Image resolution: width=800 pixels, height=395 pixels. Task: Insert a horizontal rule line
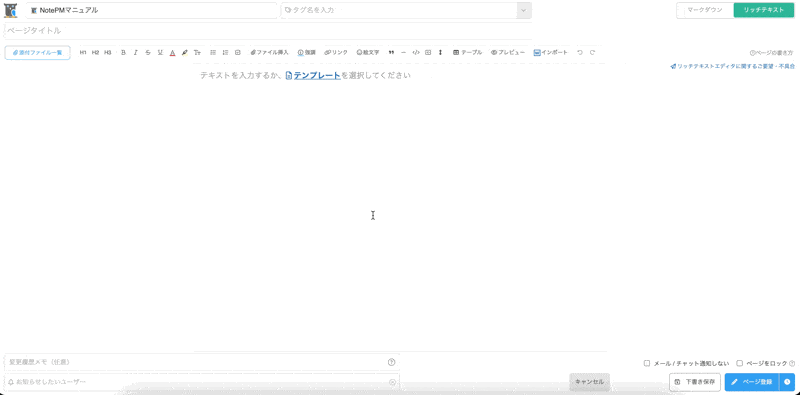[x=404, y=53]
